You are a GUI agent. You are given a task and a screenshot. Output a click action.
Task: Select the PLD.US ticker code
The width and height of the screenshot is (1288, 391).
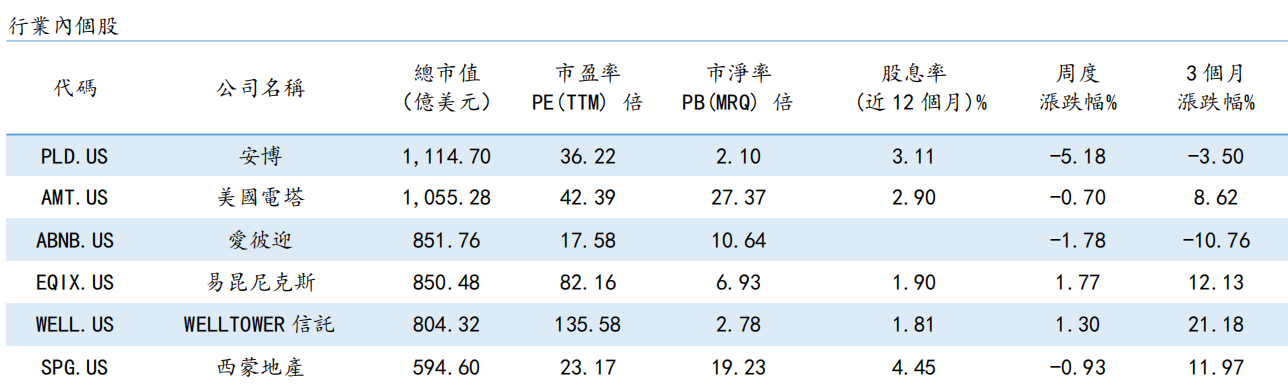pyautogui.click(x=75, y=156)
